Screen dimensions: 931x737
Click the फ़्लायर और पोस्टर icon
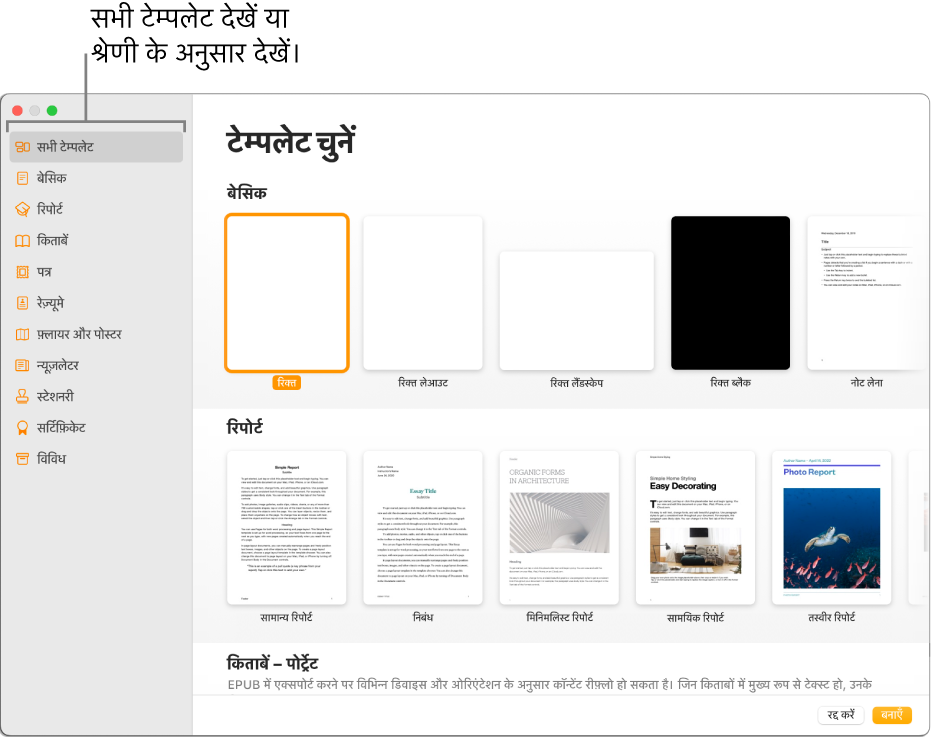(x=22, y=334)
